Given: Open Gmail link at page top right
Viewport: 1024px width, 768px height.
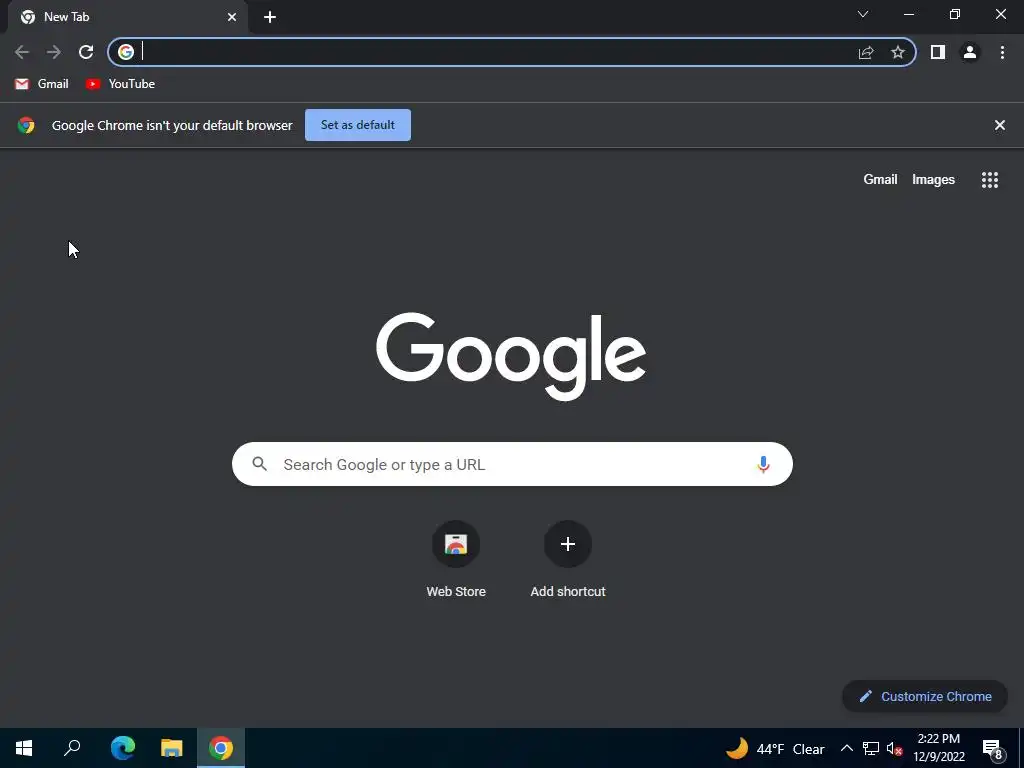Looking at the screenshot, I should [880, 180].
